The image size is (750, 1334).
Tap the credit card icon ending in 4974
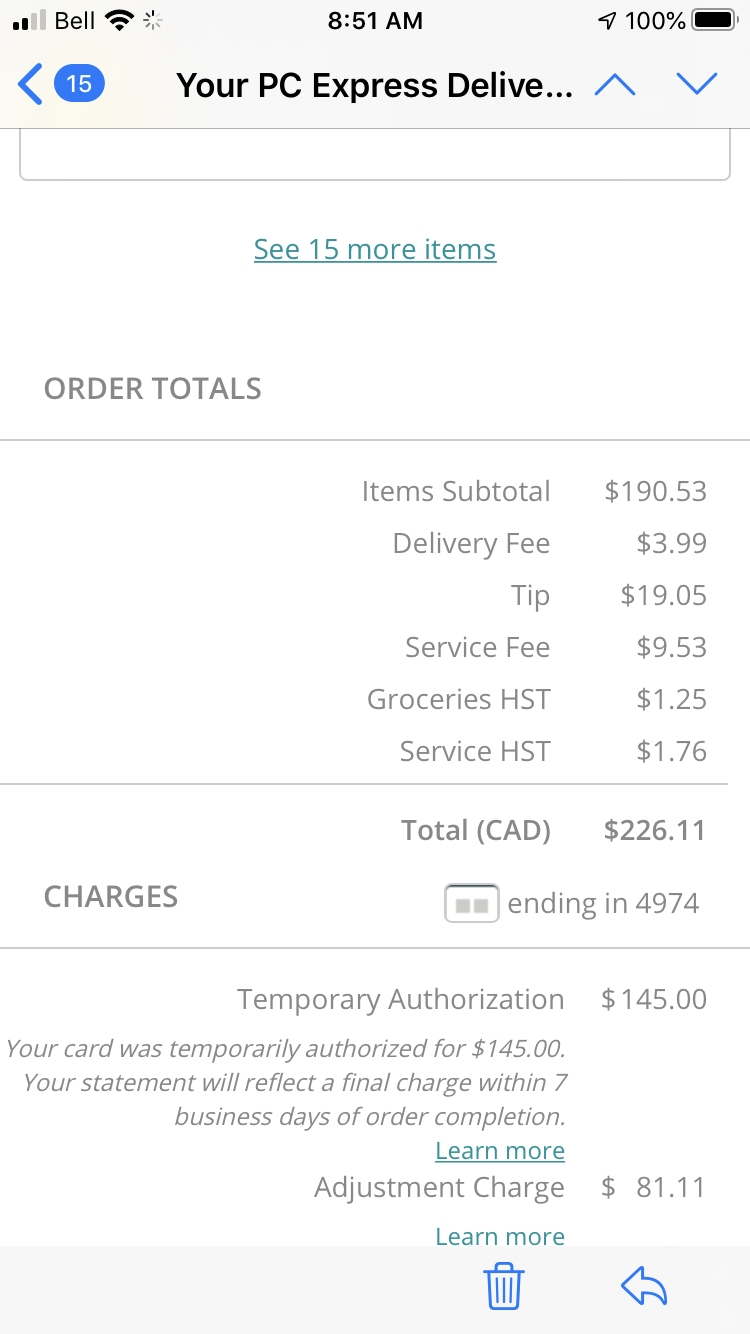click(471, 902)
